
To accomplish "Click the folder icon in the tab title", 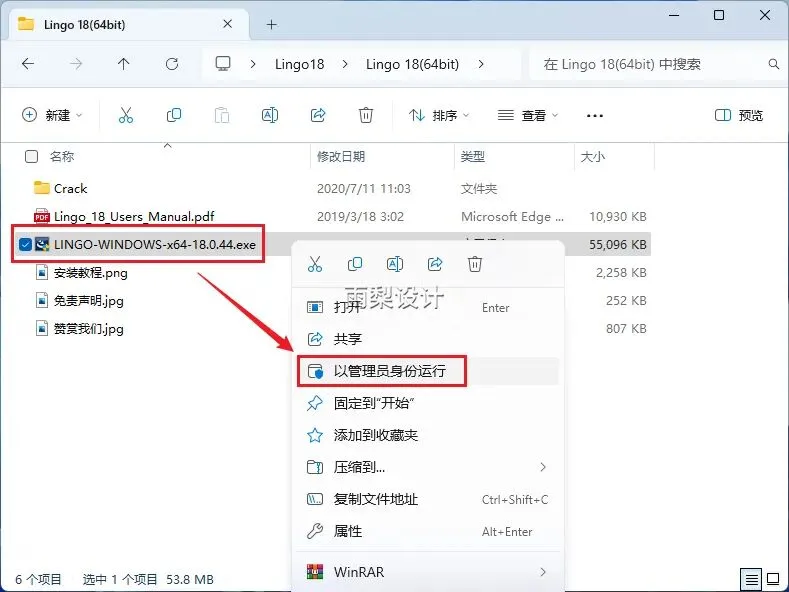I will (x=26, y=24).
